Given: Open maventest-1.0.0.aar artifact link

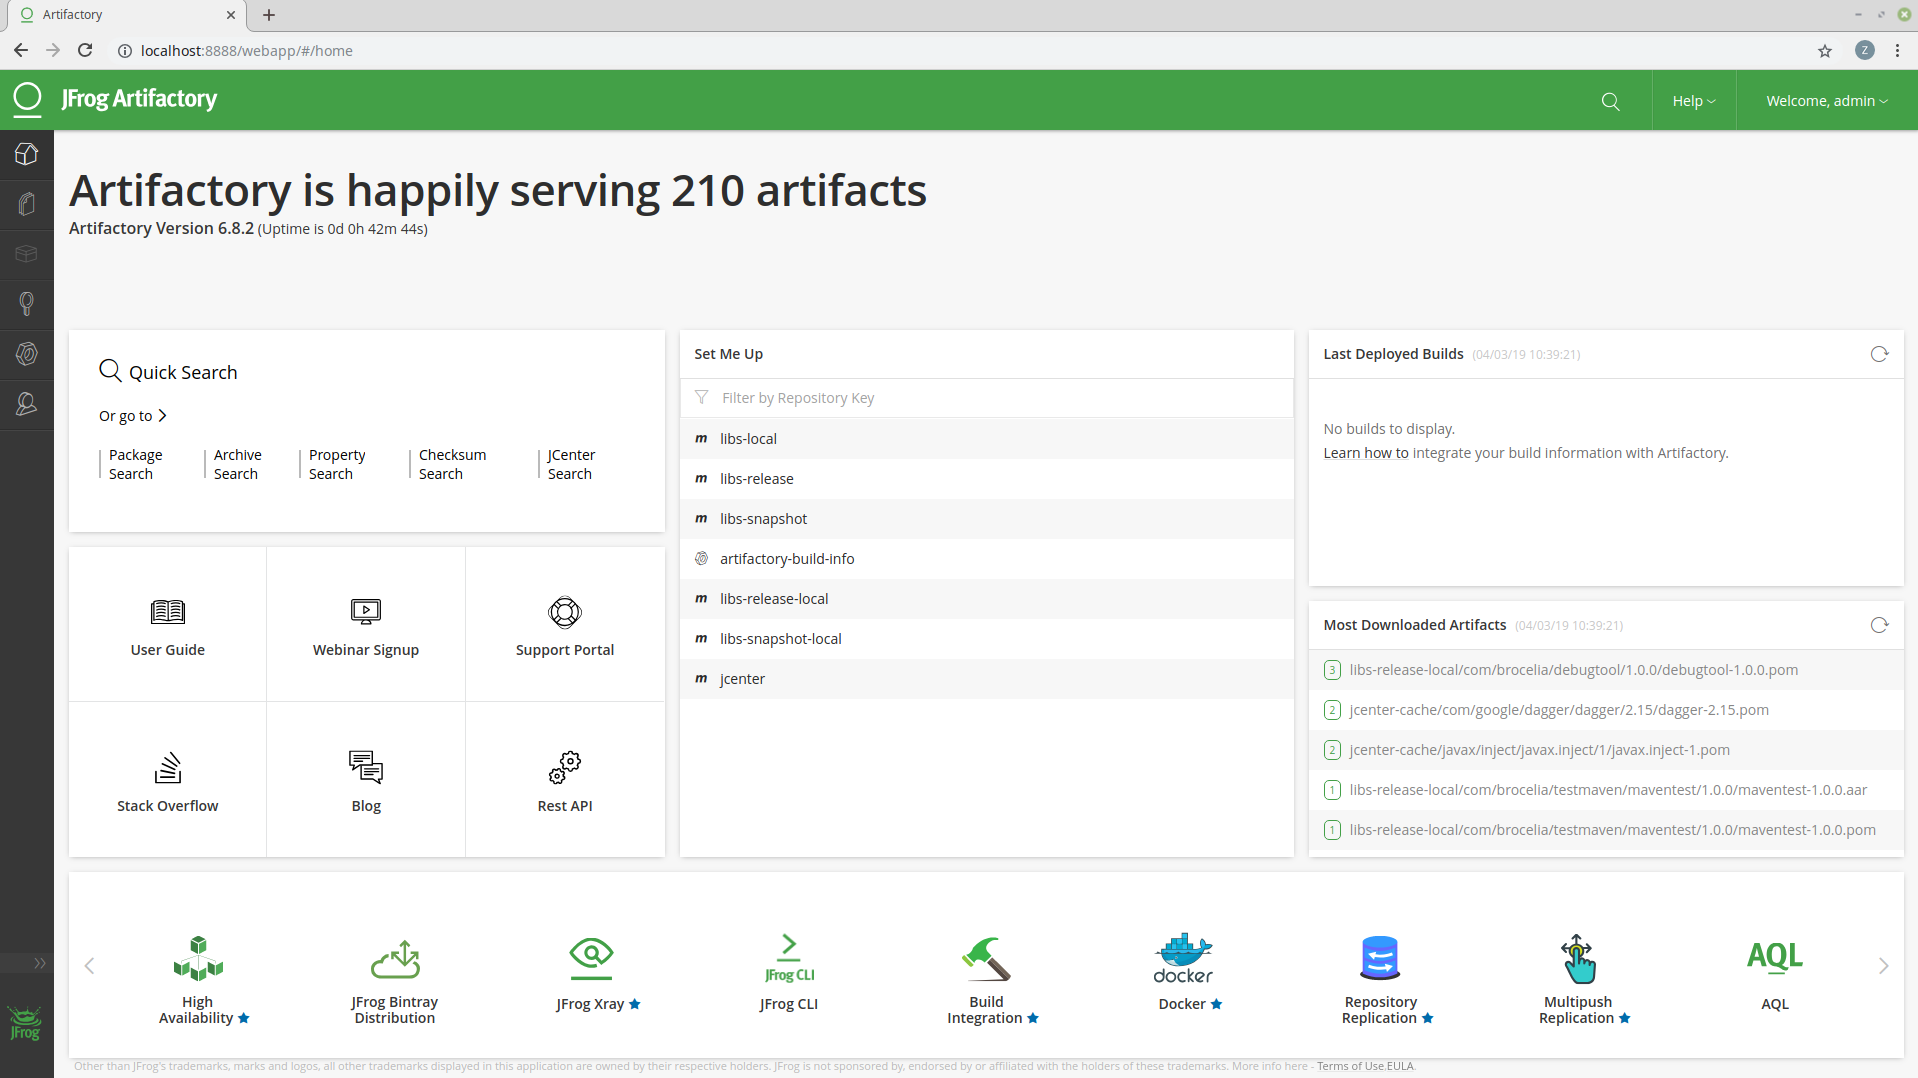Looking at the screenshot, I should pyautogui.click(x=1608, y=790).
